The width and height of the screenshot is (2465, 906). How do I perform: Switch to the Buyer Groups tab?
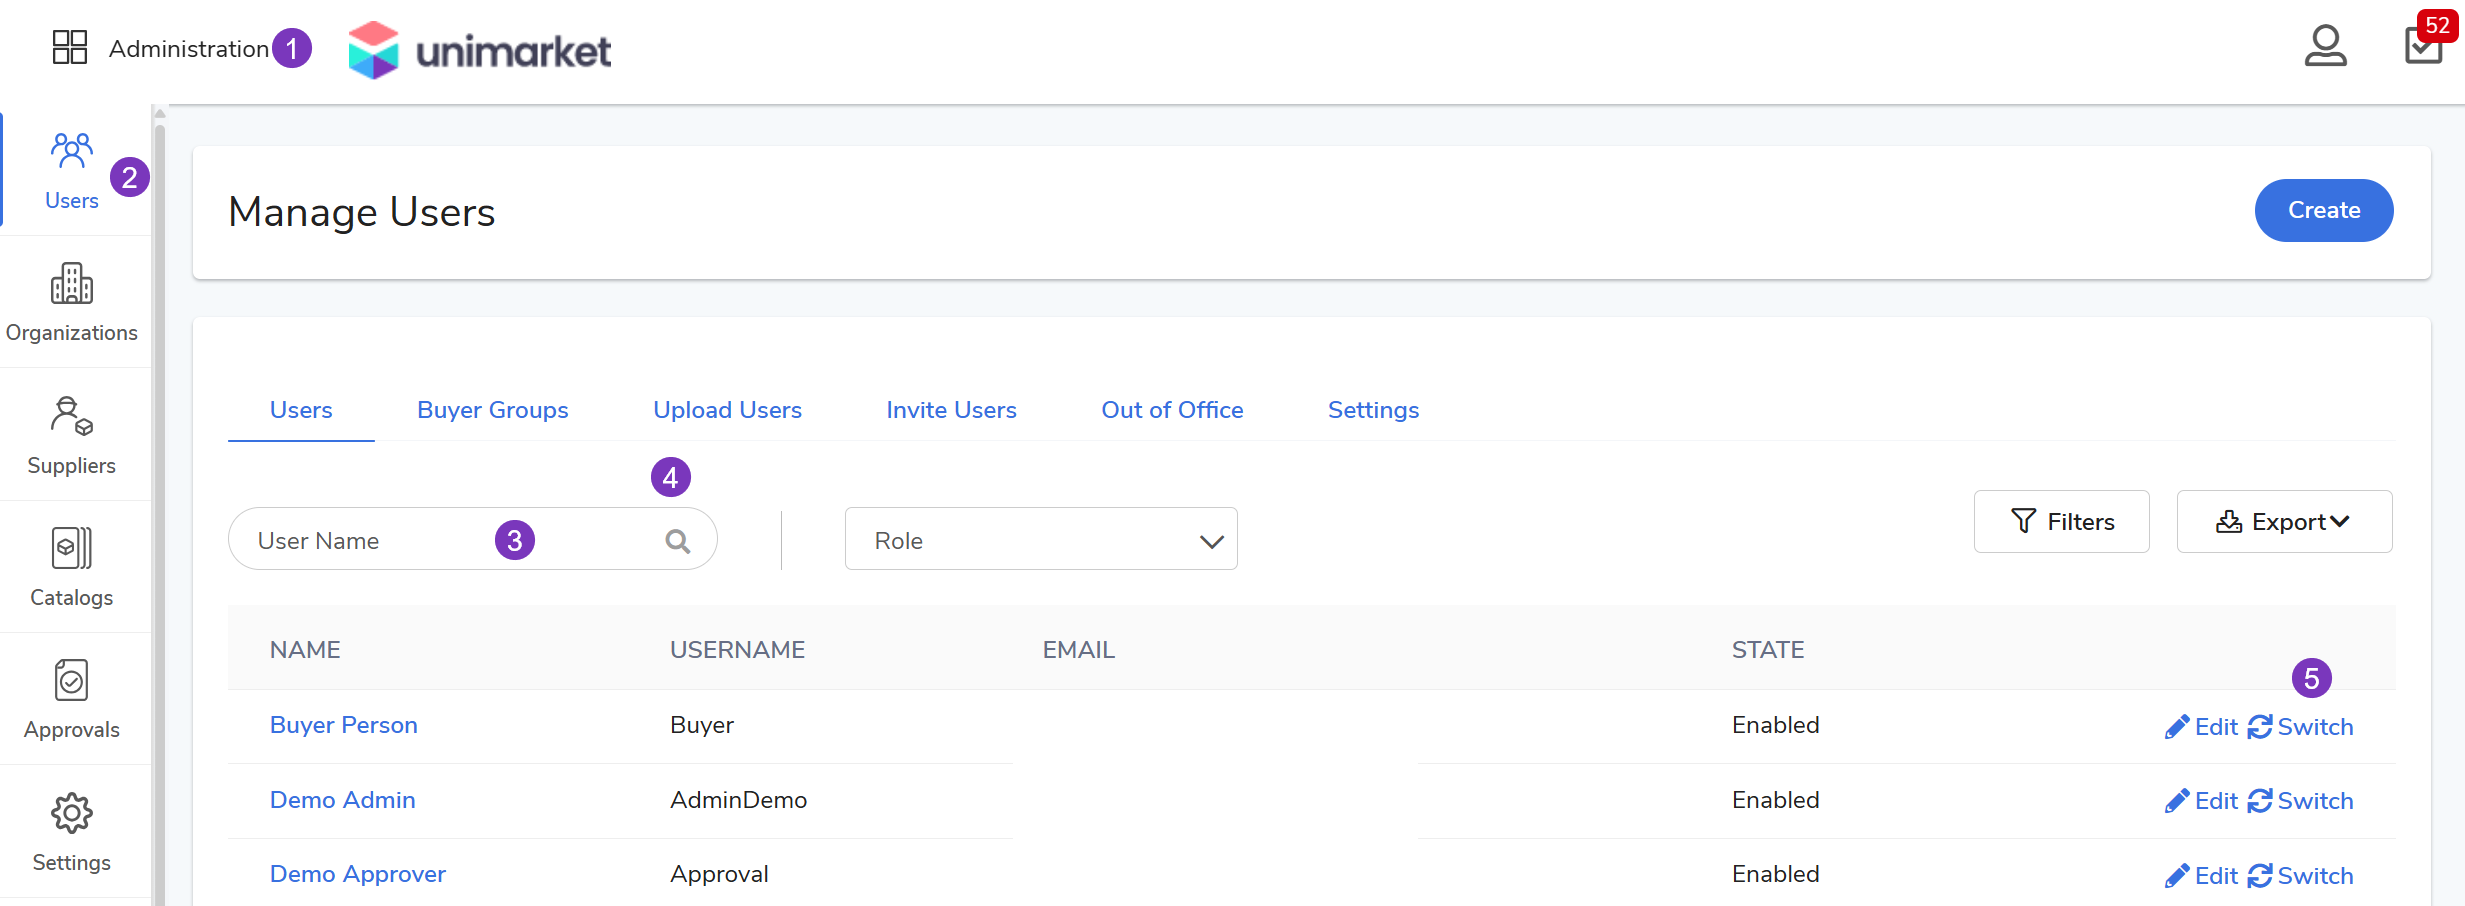pyautogui.click(x=492, y=410)
